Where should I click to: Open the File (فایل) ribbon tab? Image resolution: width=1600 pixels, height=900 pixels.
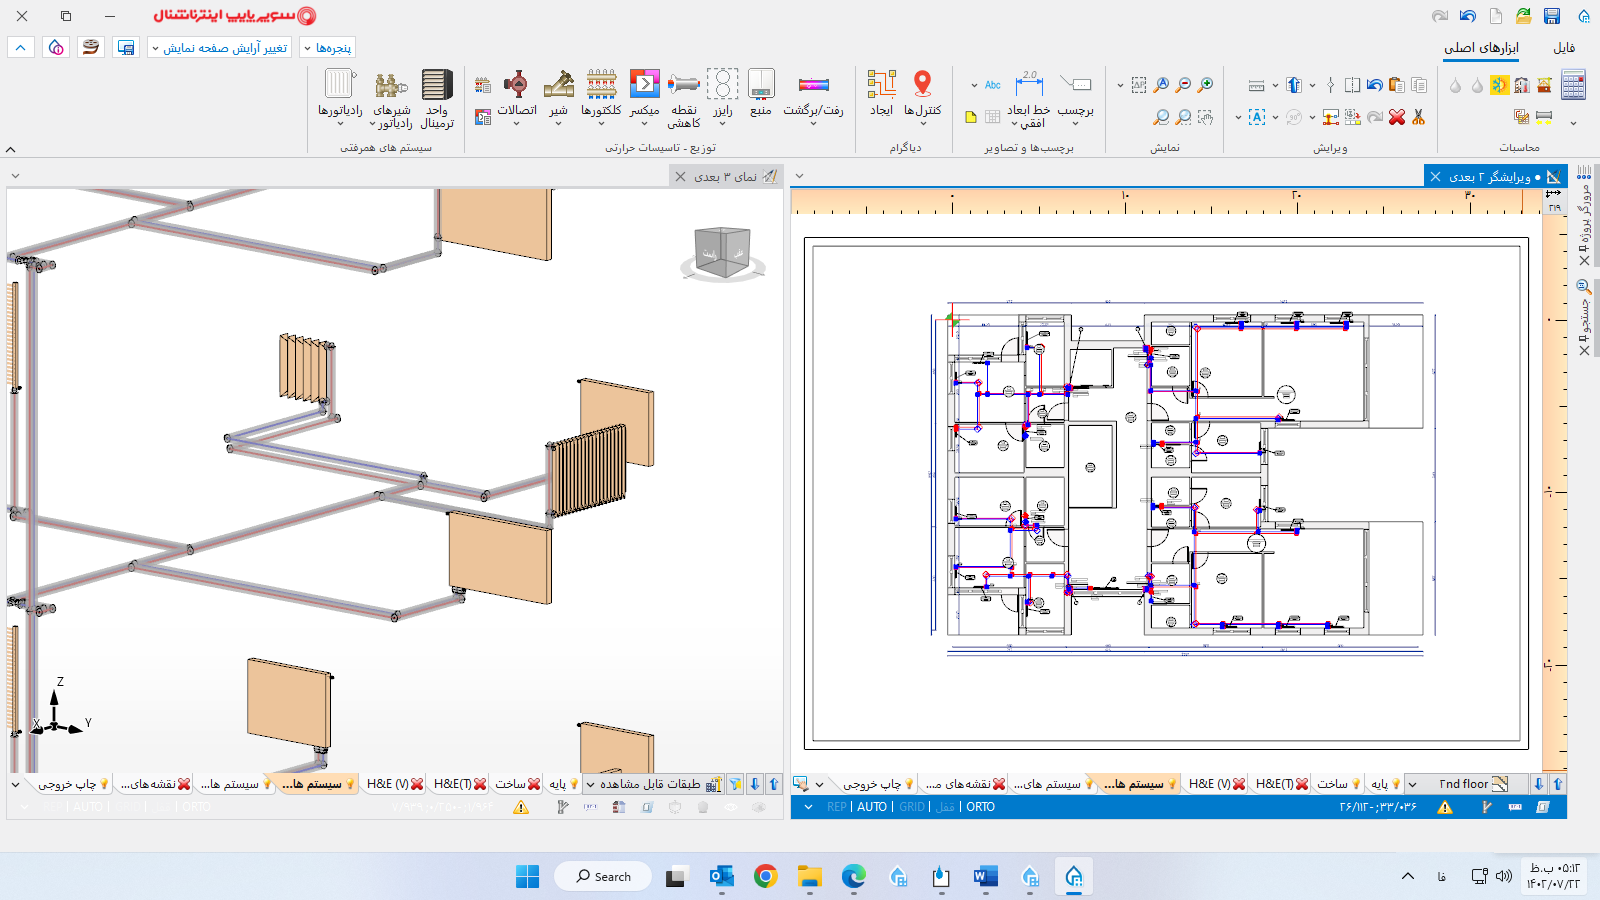coord(1564,48)
